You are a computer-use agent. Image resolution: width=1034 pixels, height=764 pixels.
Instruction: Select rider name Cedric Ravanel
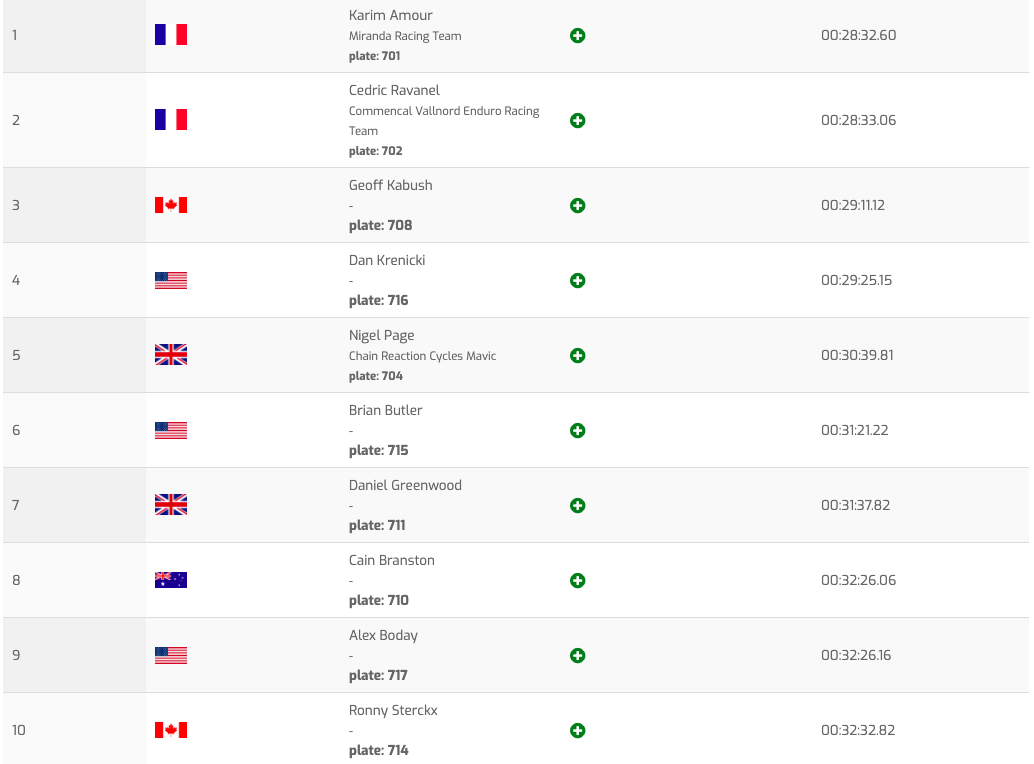[394, 90]
